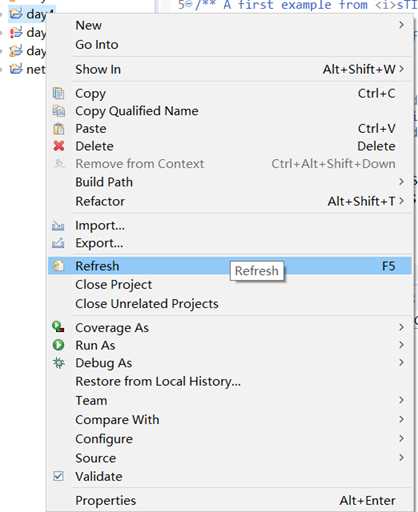
Task: Click the Coverage As icon
Action: point(58,327)
